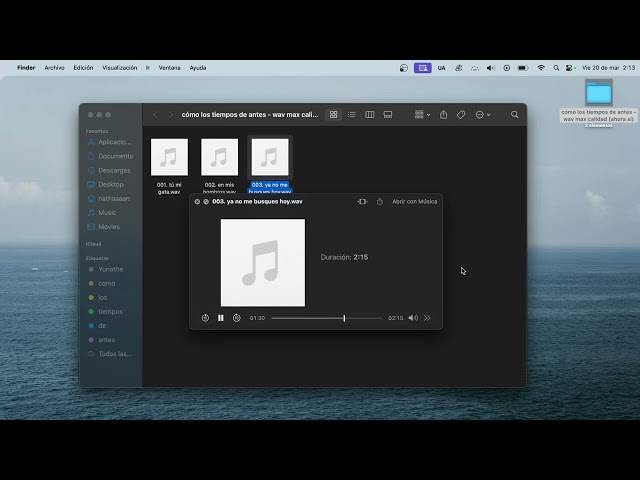Viewport: 640px width, 480px height.
Task: Share the previewed wav file
Action: pos(380,202)
